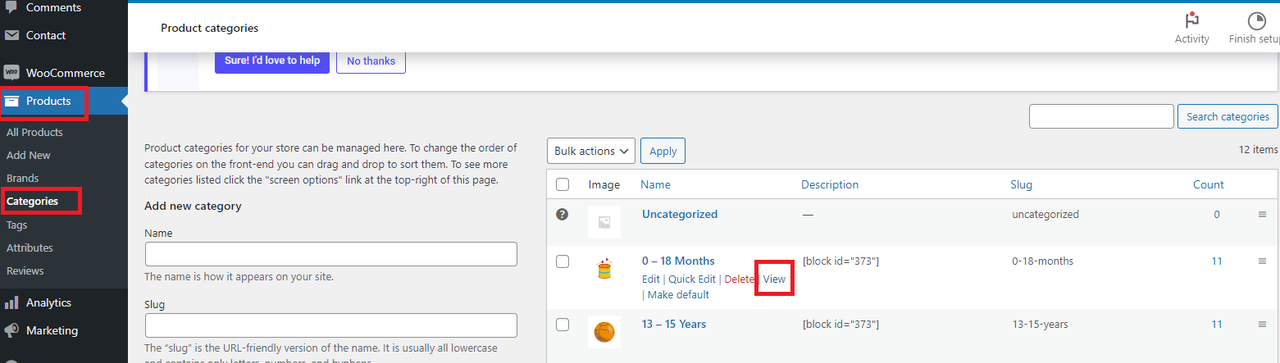The image size is (1280, 363).
Task: Click the drag handle for 0 – 18 Months
Action: click(1262, 261)
